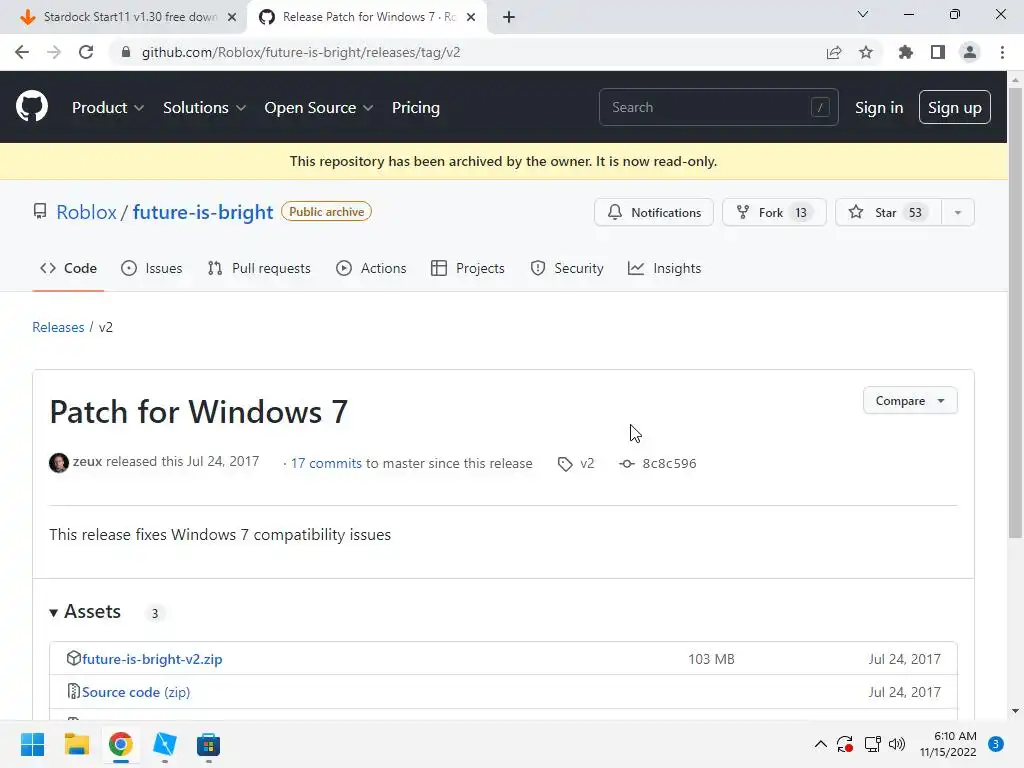The height and width of the screenshot is (768, 1024).
Task: Click Pricing in header
Action: point(415,107)
